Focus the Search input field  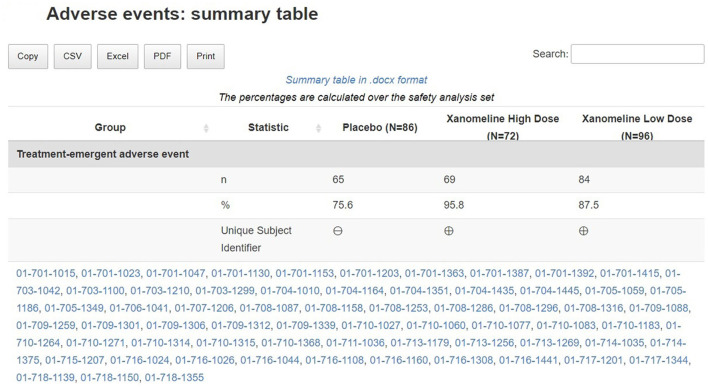tap(637, 54)
